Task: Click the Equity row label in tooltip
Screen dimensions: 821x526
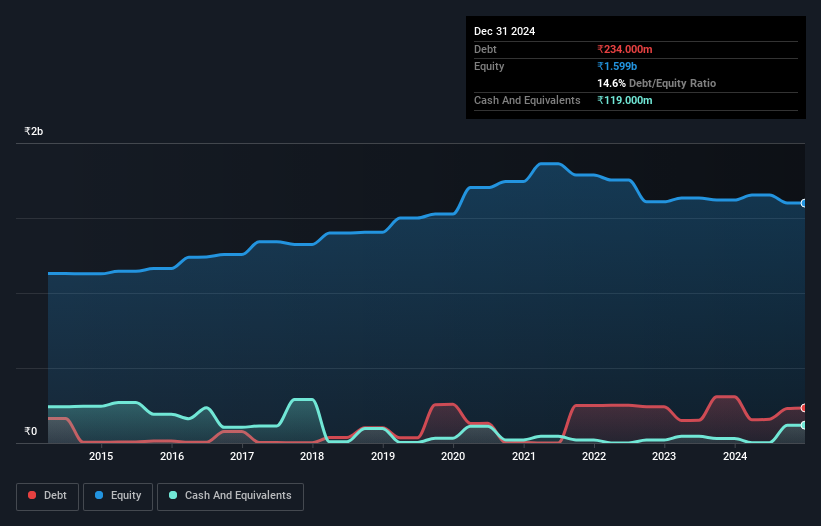Action: coord(489,66)
